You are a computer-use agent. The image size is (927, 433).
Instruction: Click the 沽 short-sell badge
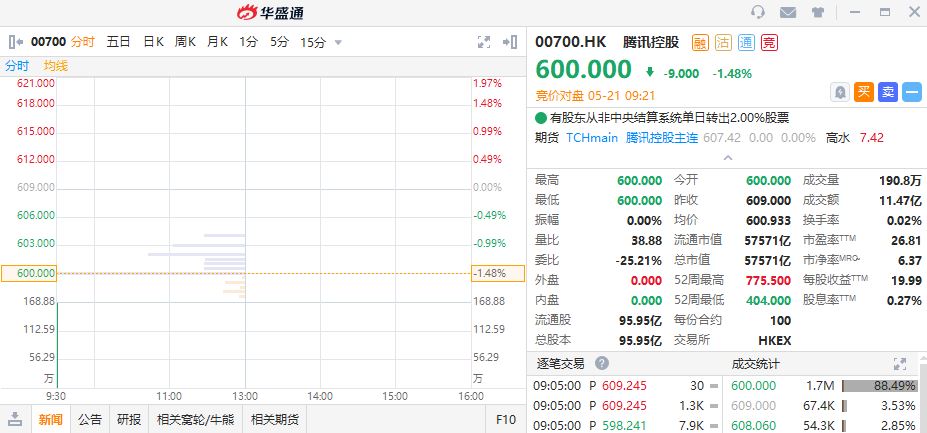point(723,43)
